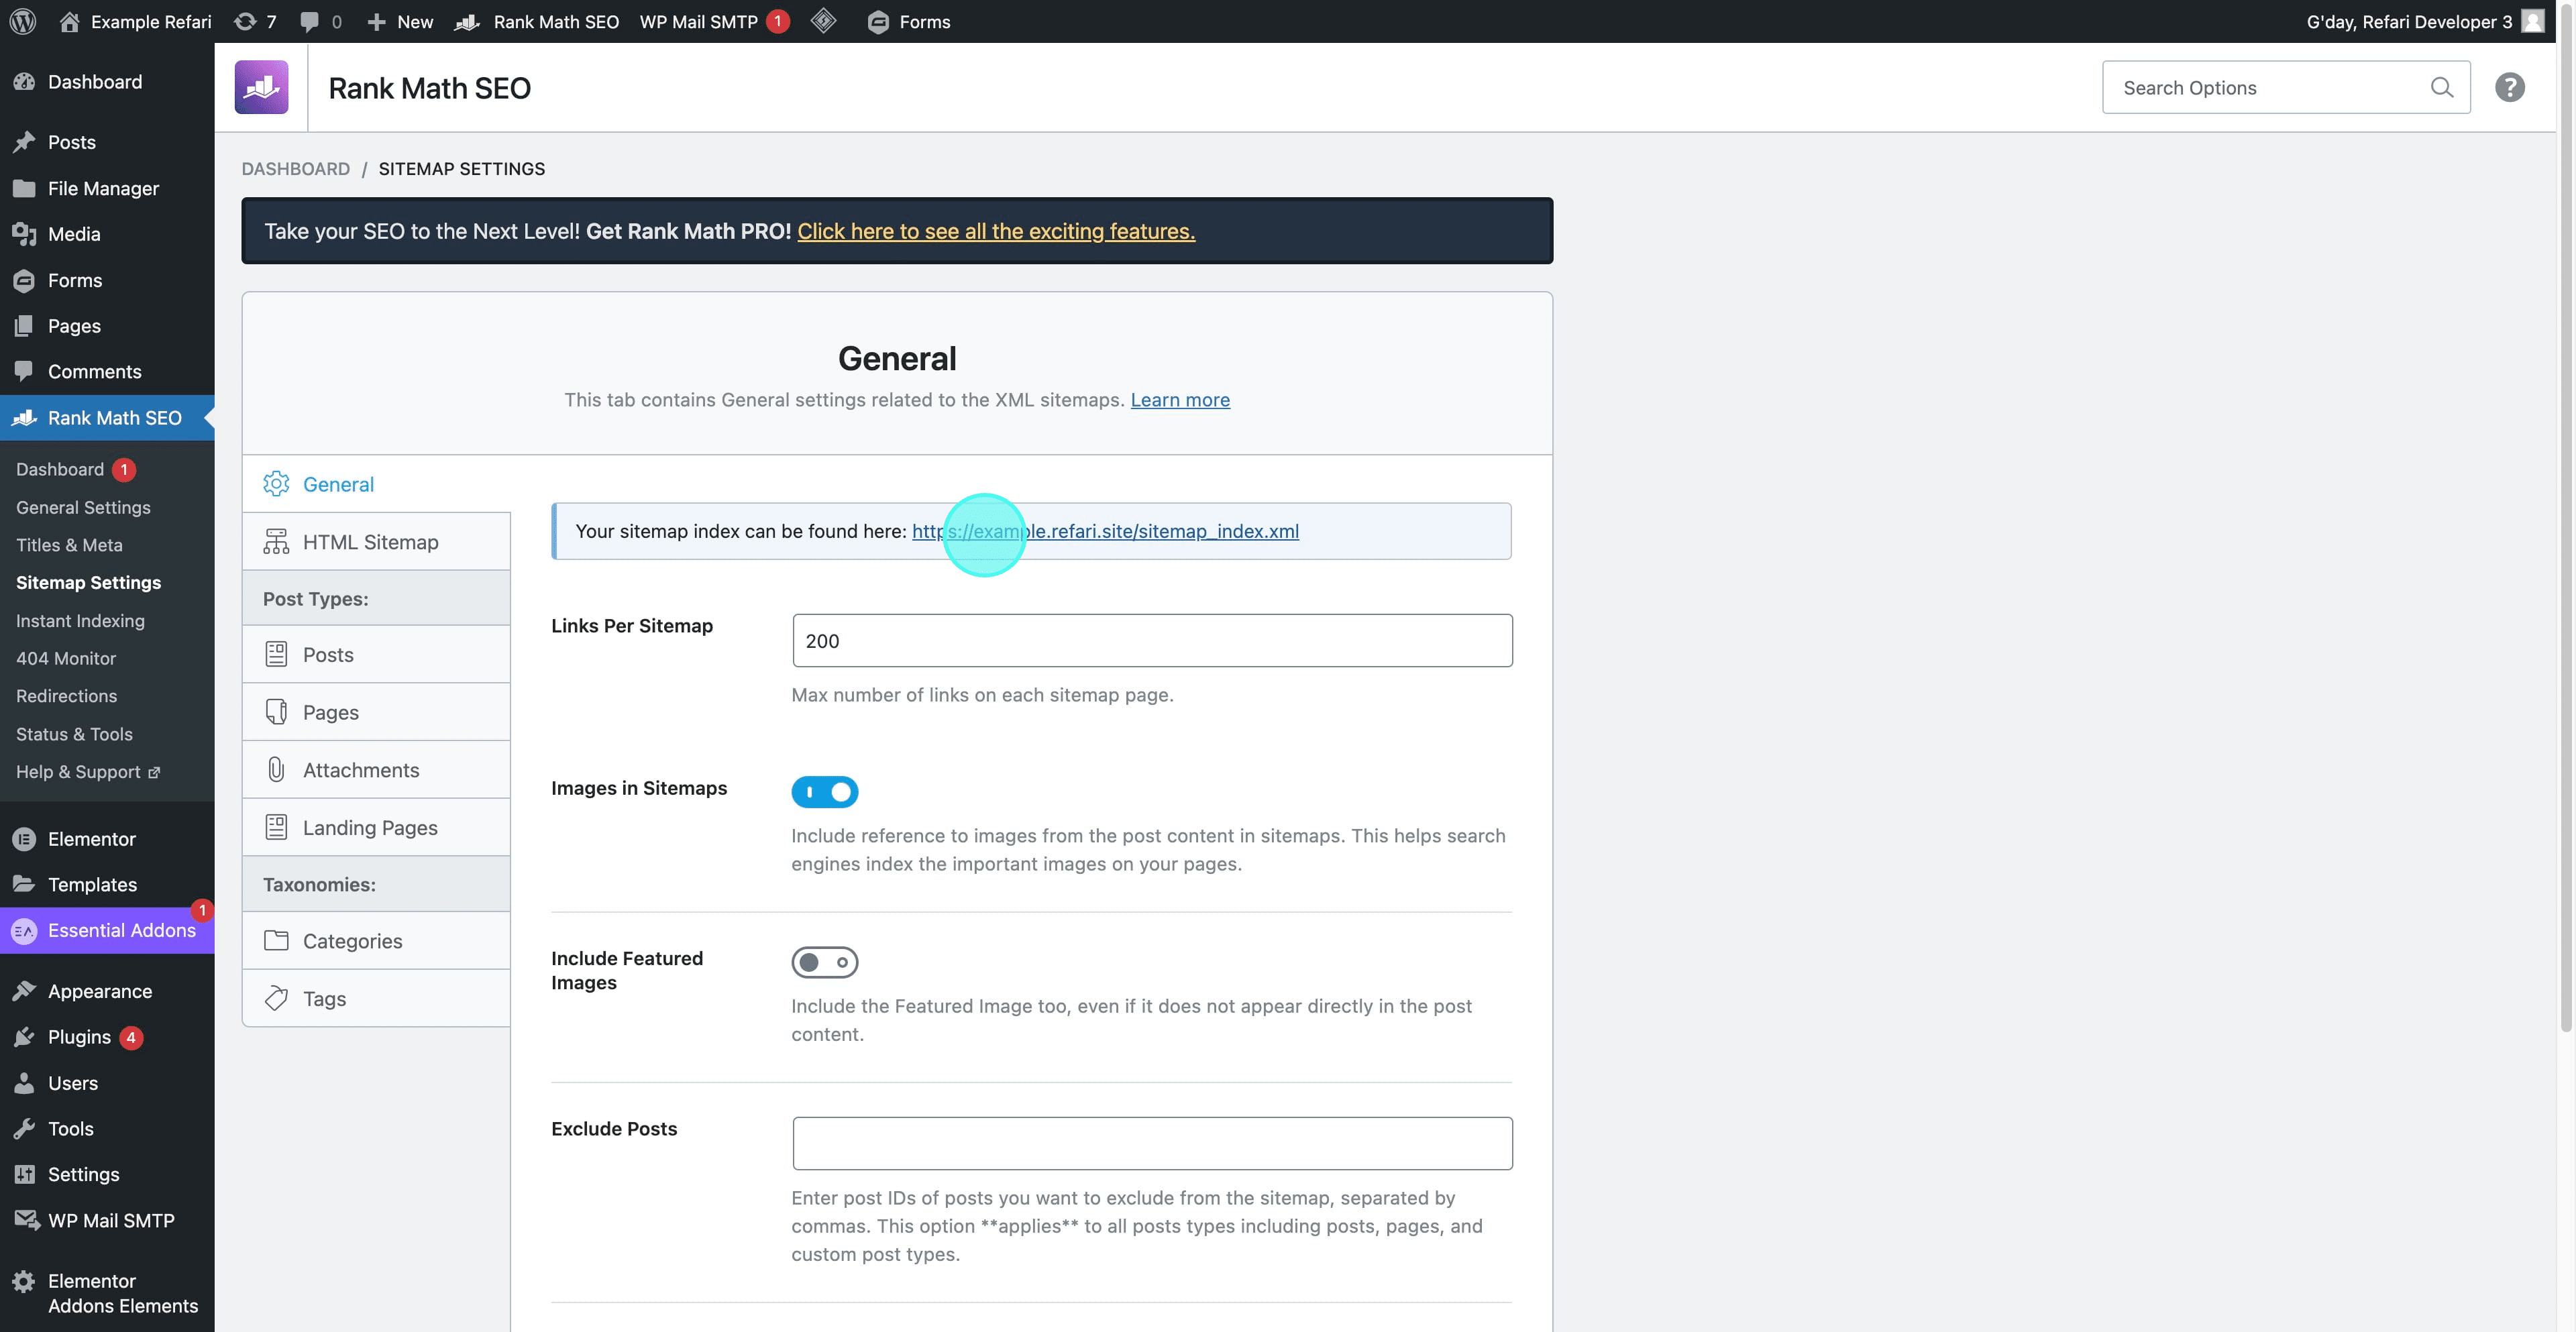Click the Dashboard gauge icon in sidebar
2576x1332 pixels.
coord(24,82)
